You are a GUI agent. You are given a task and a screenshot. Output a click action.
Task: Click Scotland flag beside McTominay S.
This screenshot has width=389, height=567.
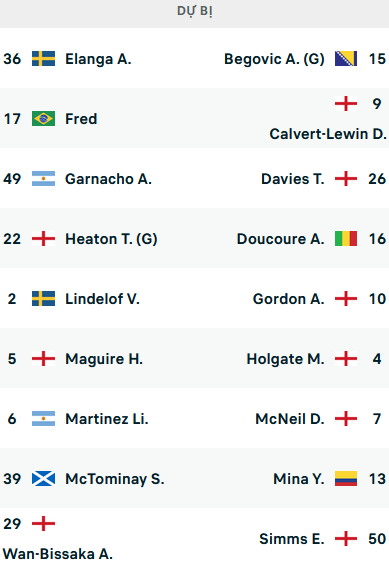43,479
